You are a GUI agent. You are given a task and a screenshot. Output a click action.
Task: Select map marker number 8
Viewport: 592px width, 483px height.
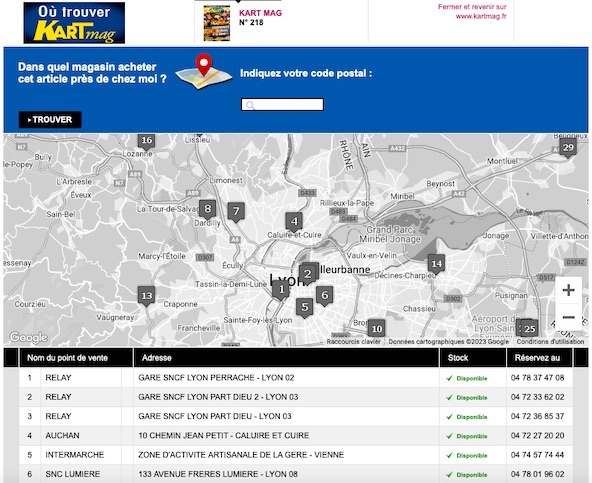(207, 210)
